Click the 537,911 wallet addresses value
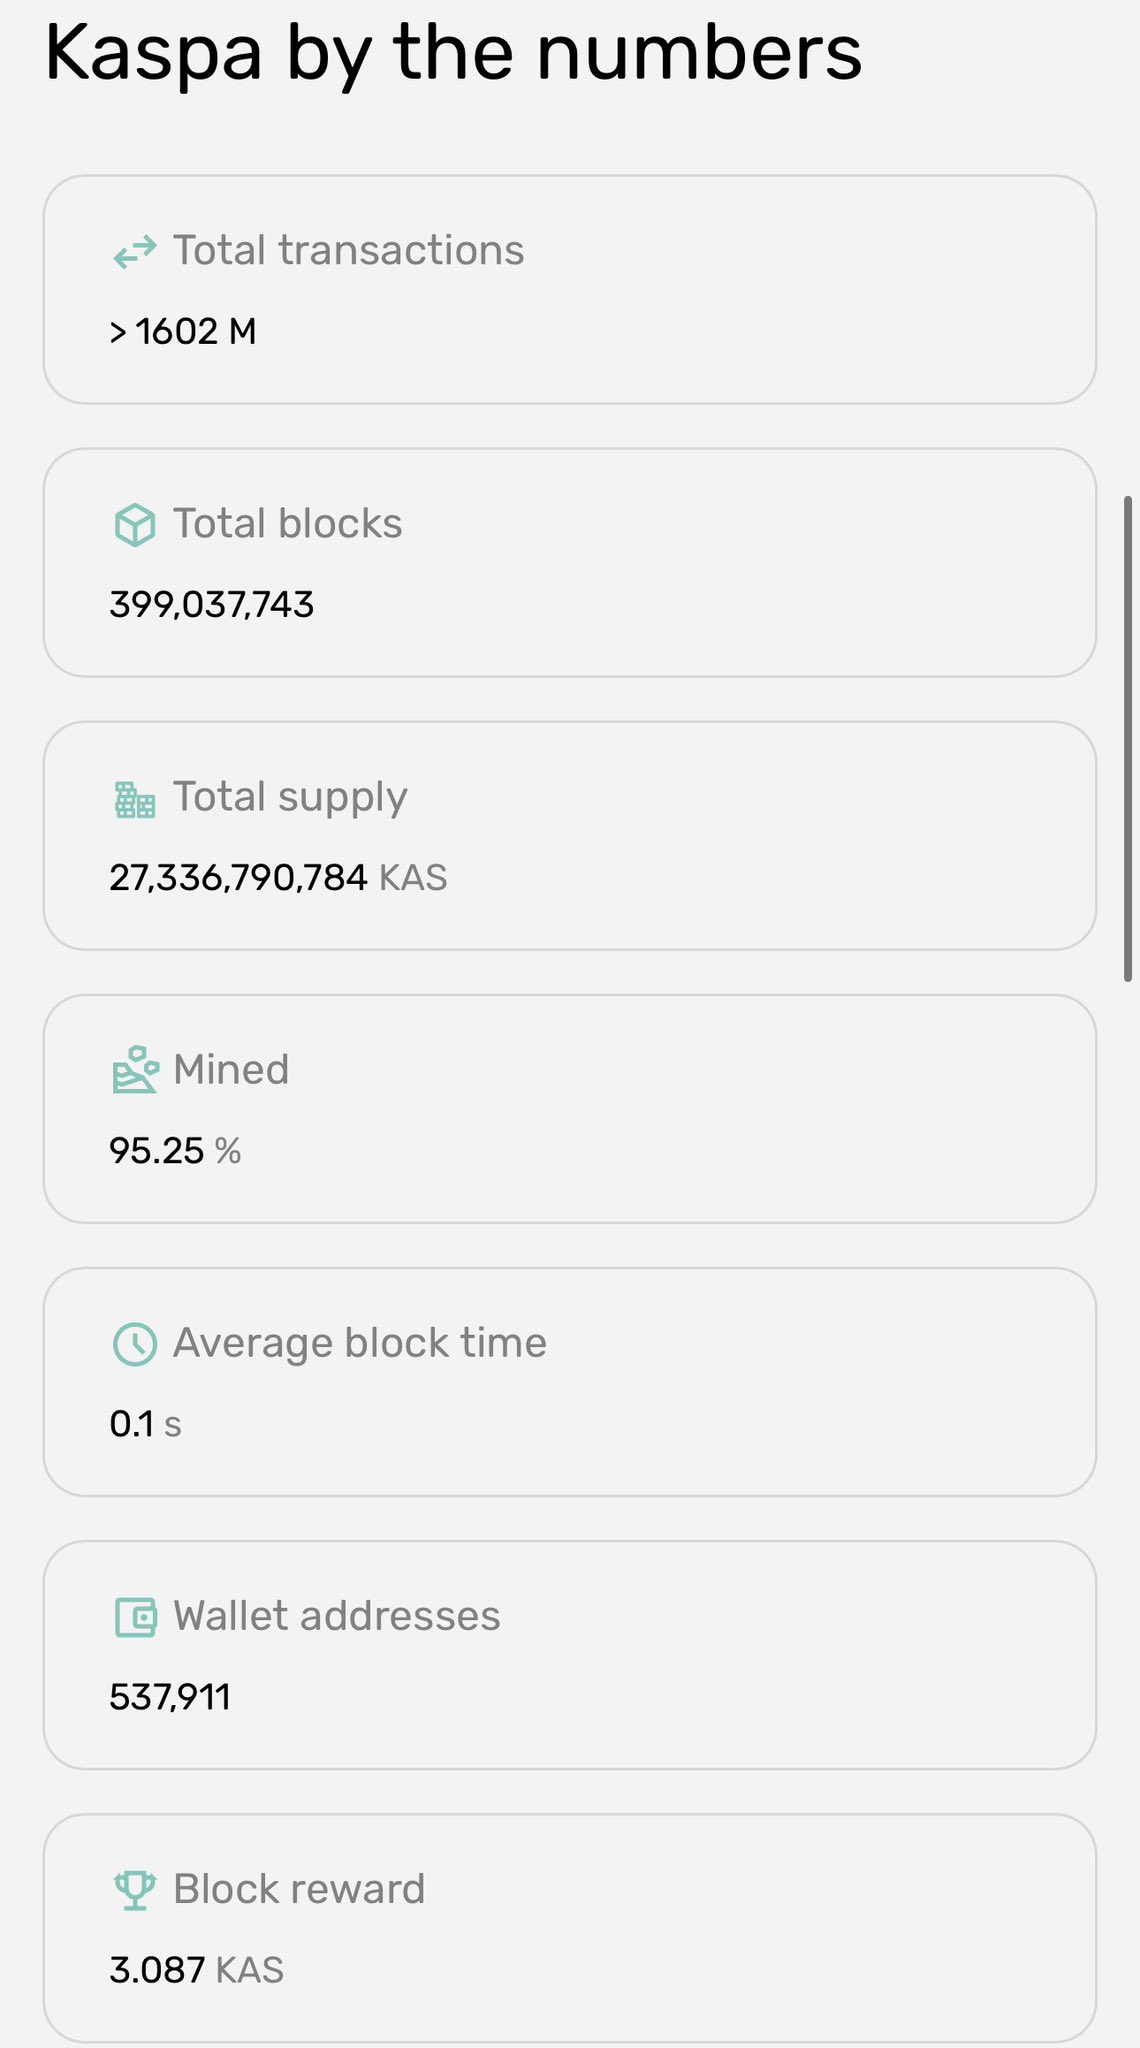Viewport: 1140px width, 2048px height. (x=170, y=1697)
